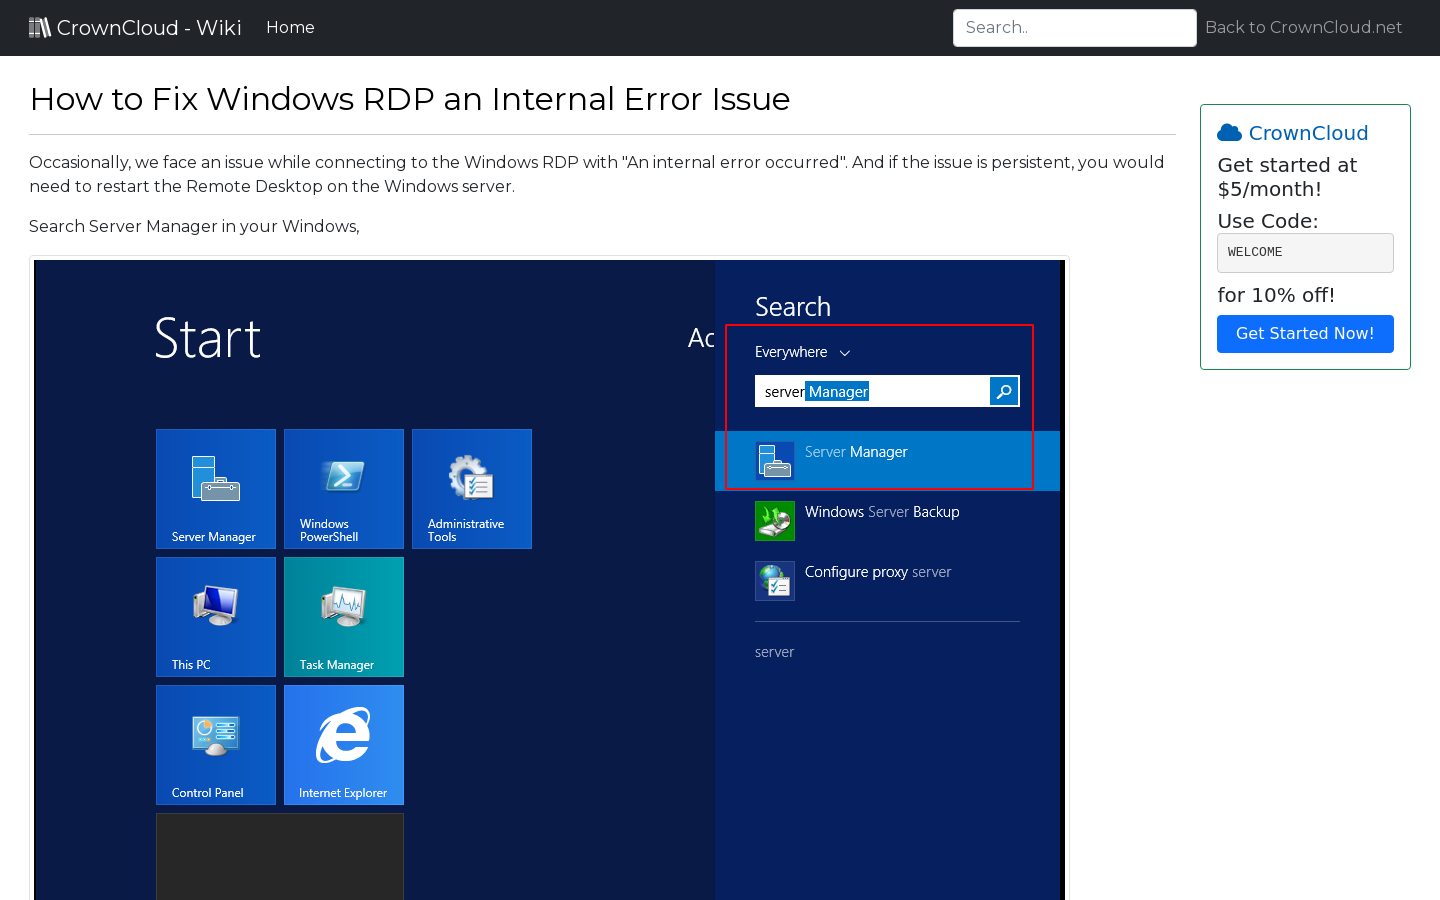
Task: Launch Windows PowerShell from the Start screen
Action: pyautogui.click(x=343, y=489)
